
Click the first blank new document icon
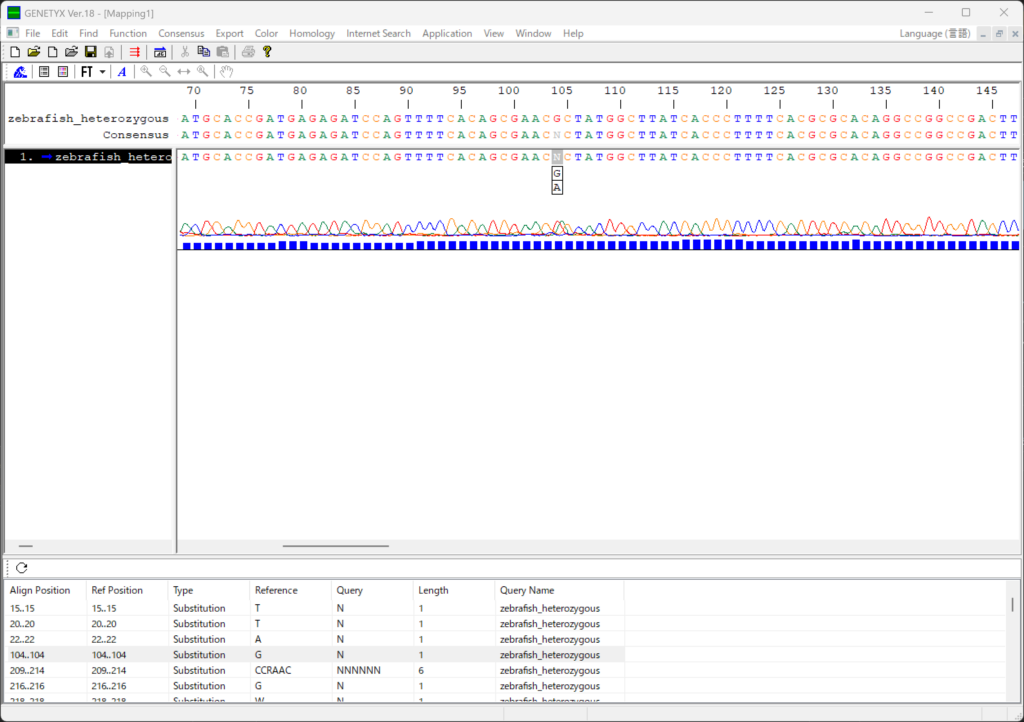pyautogui.click(x=14, y=51)
